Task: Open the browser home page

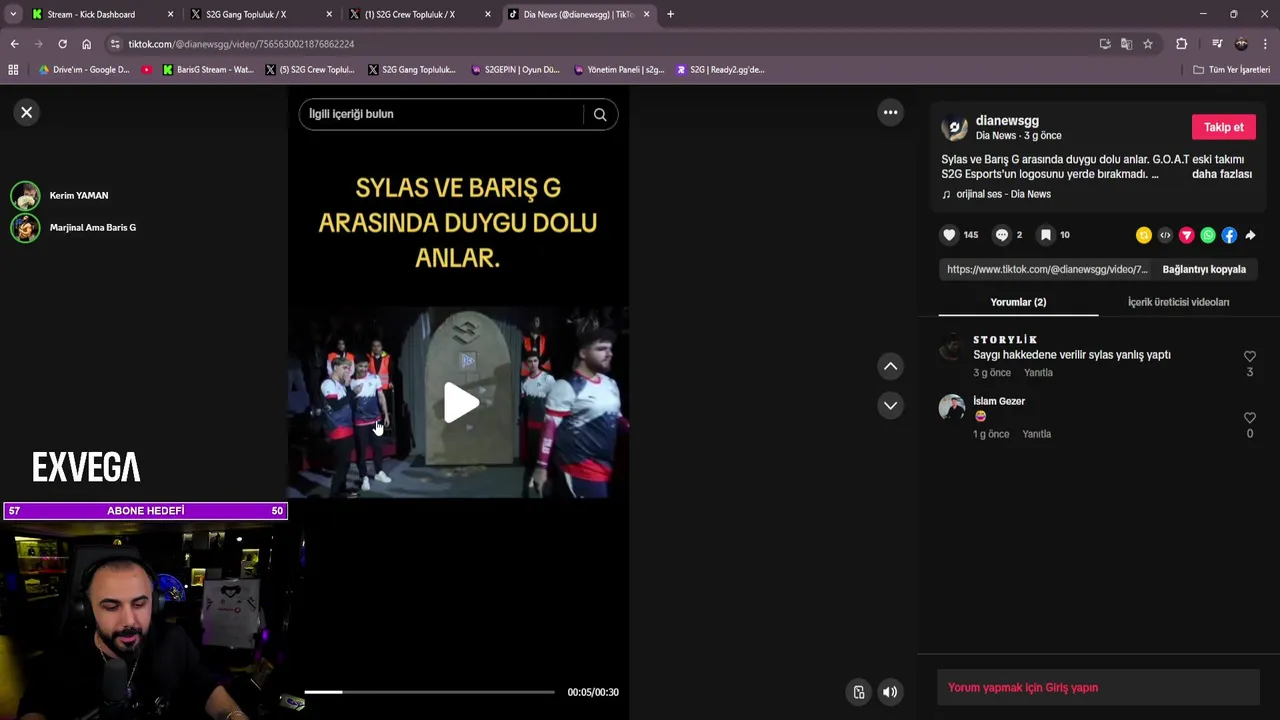Action: (86, 44)
